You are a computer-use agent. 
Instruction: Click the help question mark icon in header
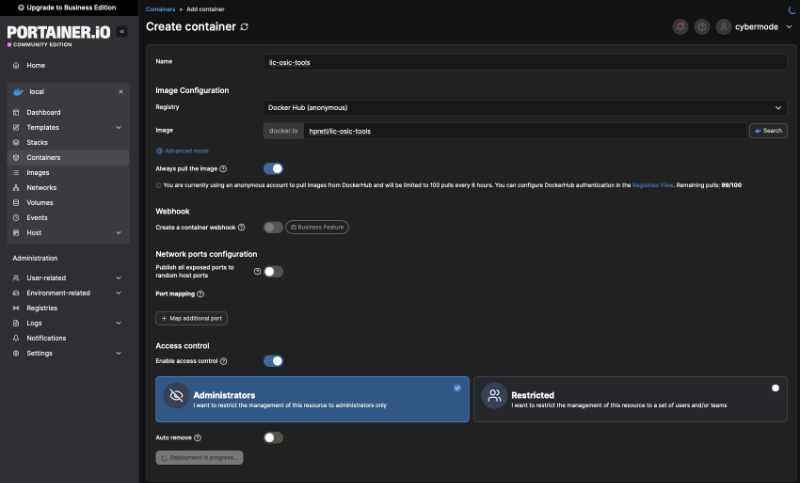(702, 27)
